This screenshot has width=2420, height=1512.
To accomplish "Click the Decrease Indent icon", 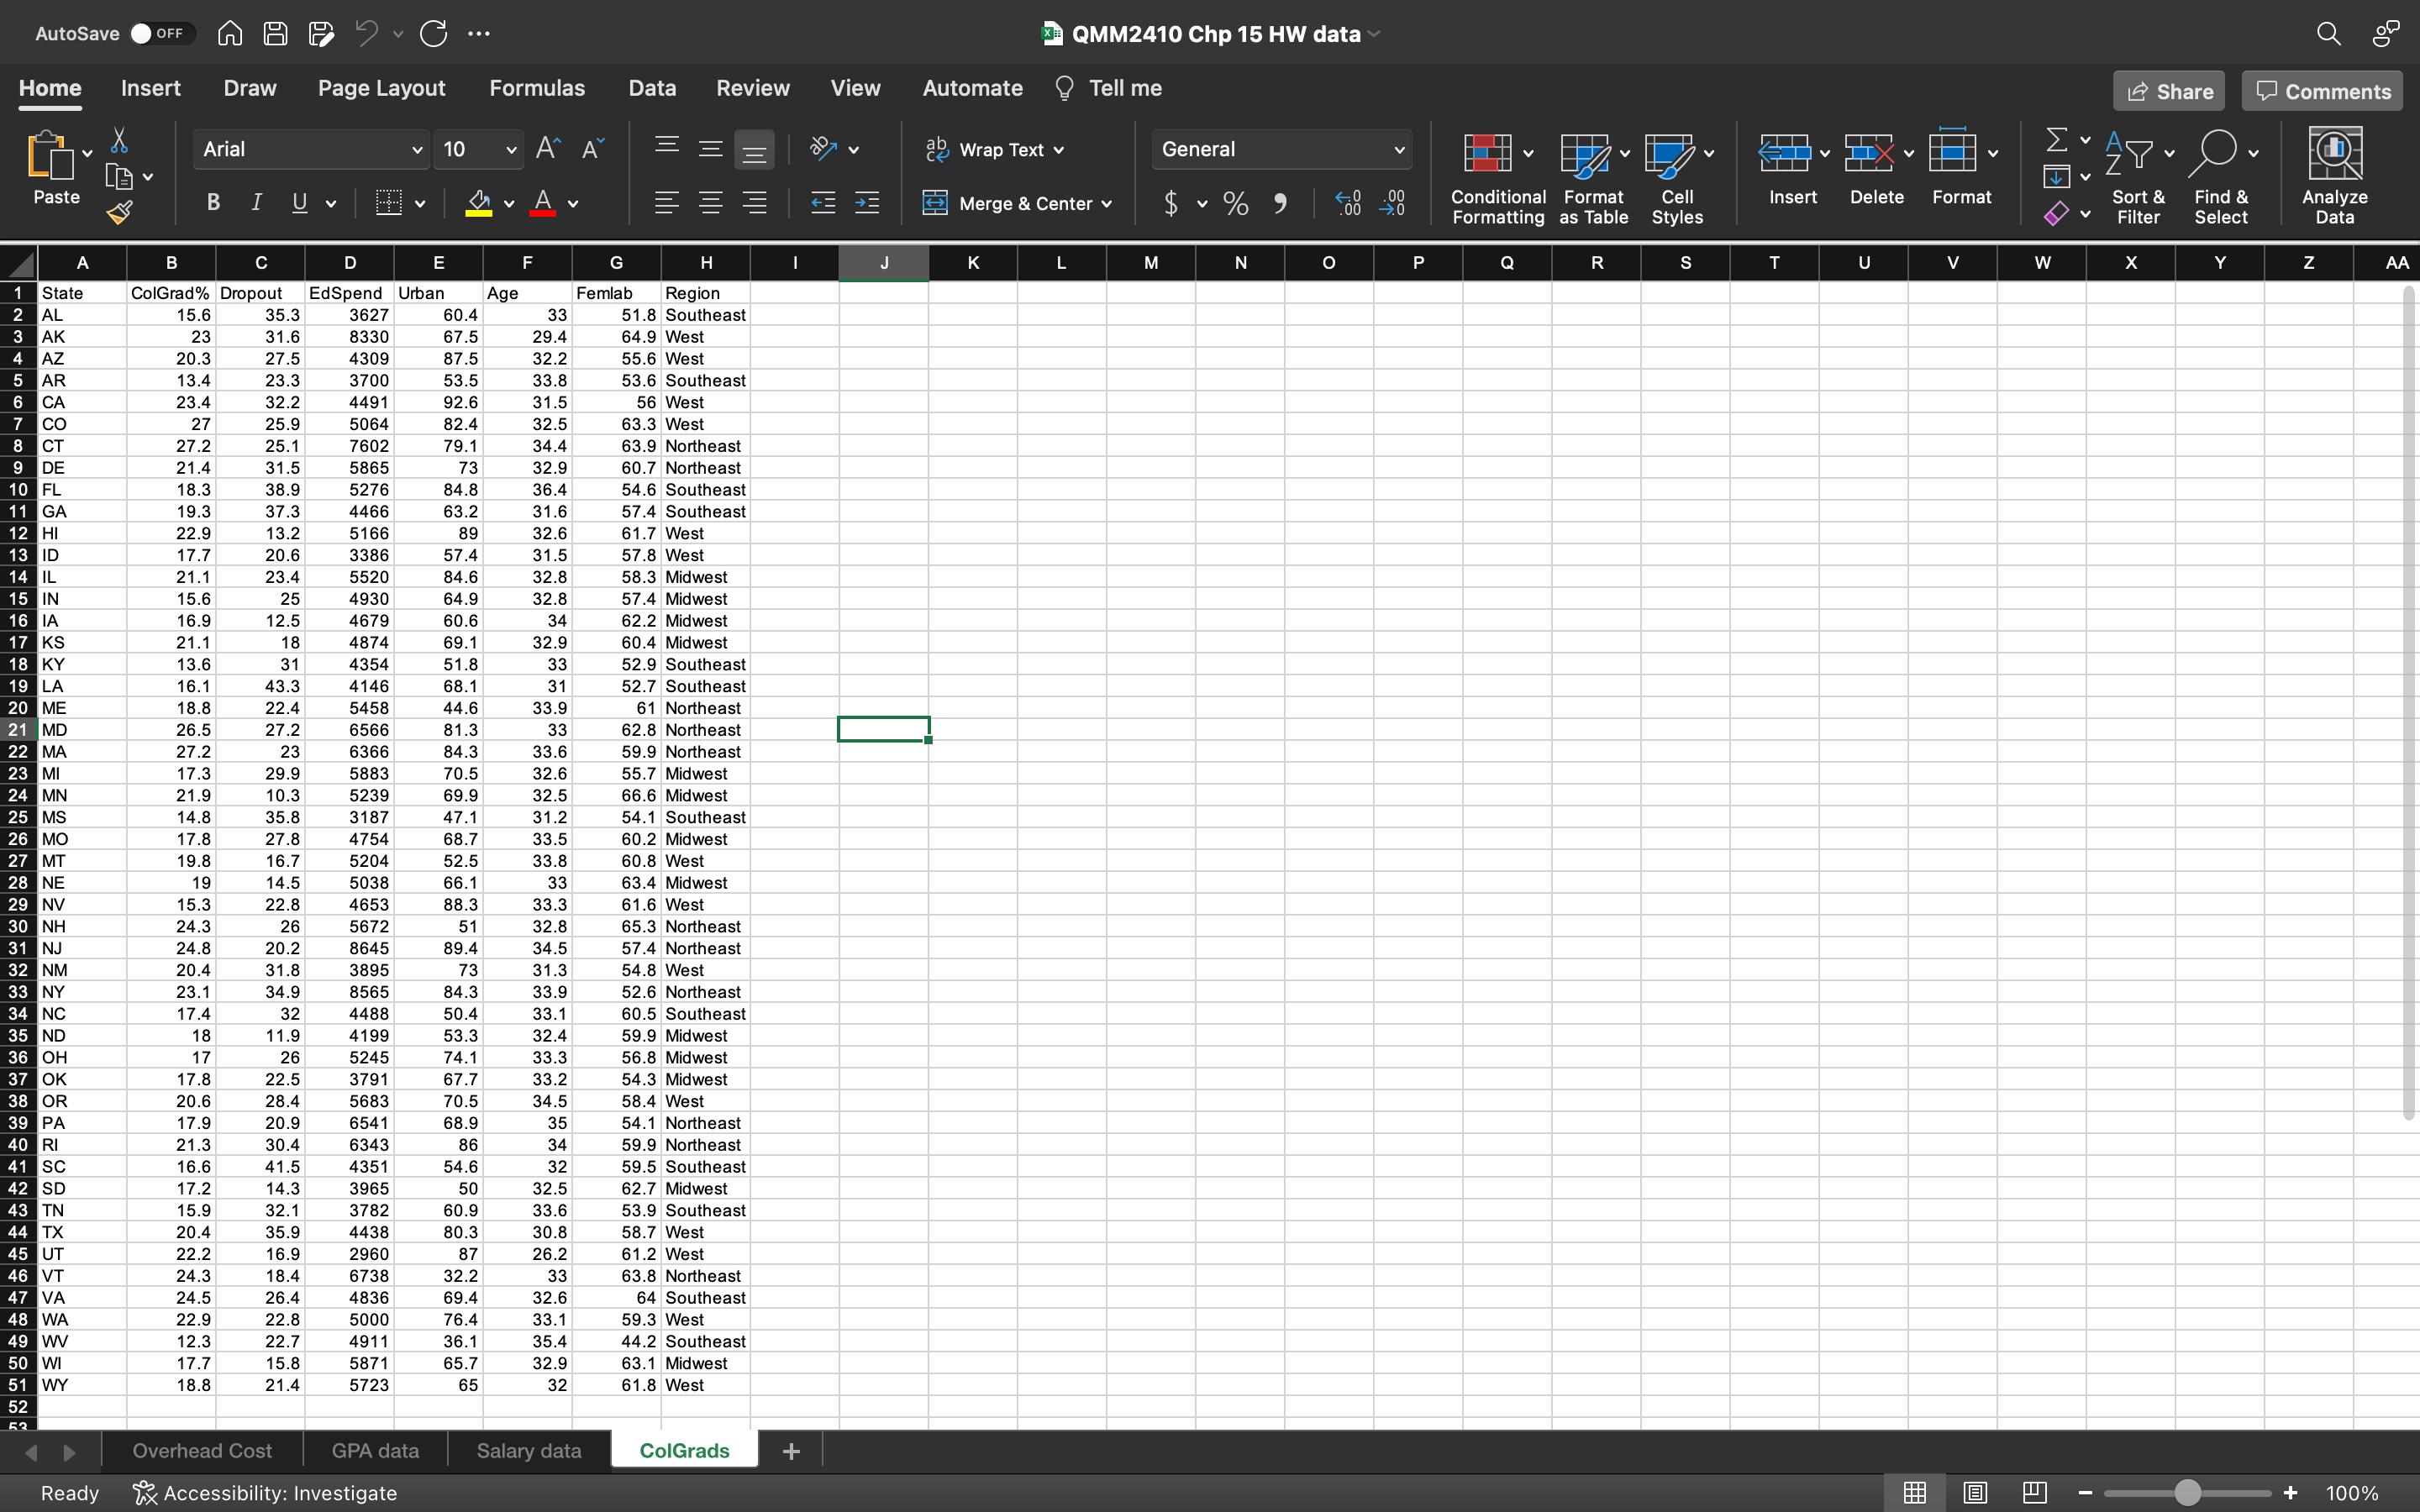I will pyautogui.click(x=823, y=203).
